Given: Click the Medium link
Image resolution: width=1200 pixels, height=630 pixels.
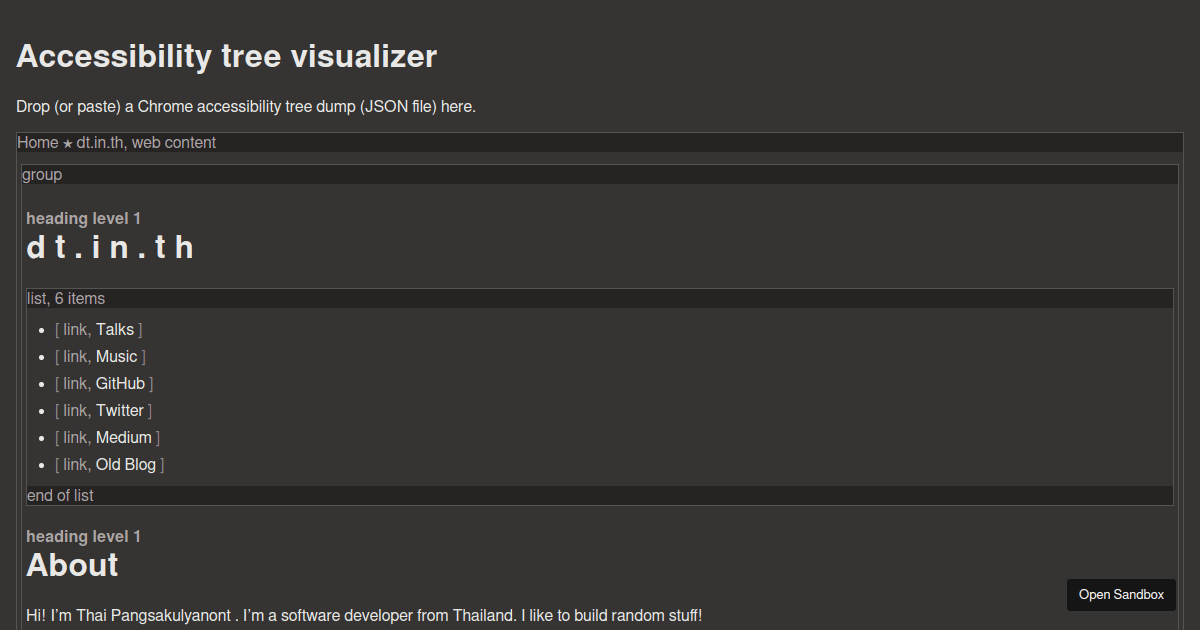Looking at the screenshot, I should pos(123,437).
